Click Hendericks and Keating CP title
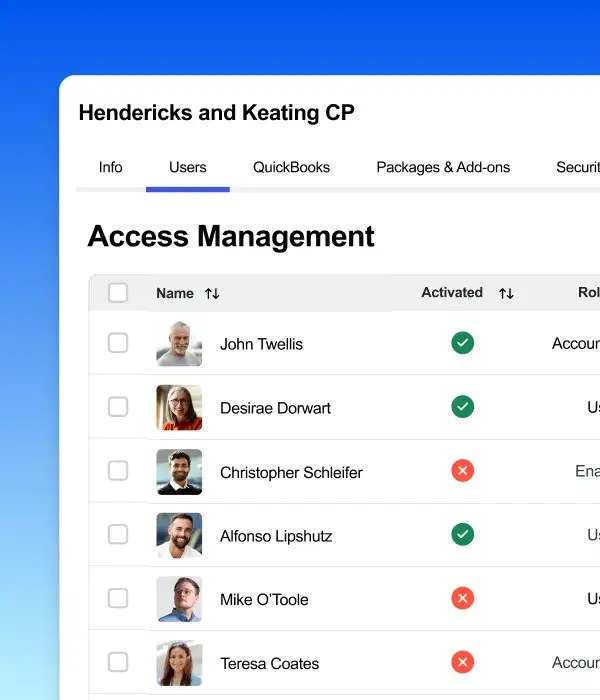 [x=217, y=112]
